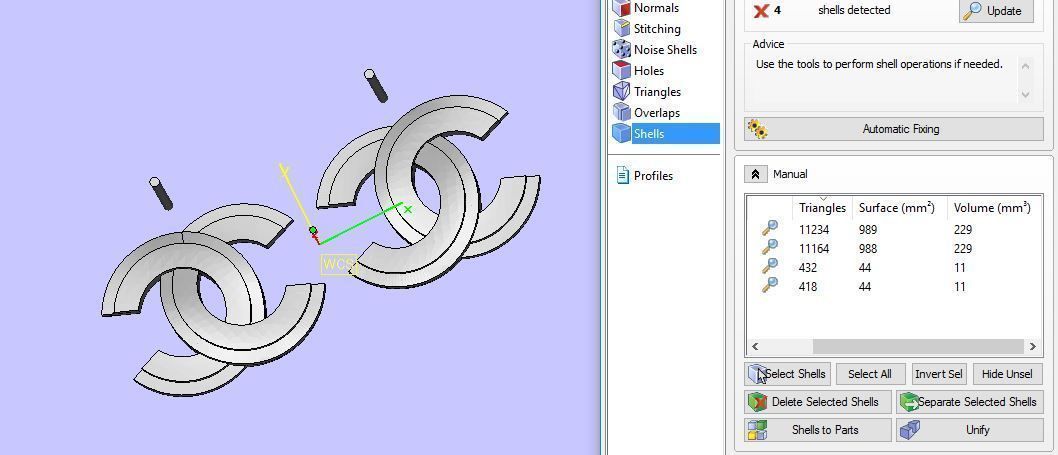Viewport: 1058px width, 455px height.
Task: Open the Normals fix step
Action: click(x=656, y=8)
